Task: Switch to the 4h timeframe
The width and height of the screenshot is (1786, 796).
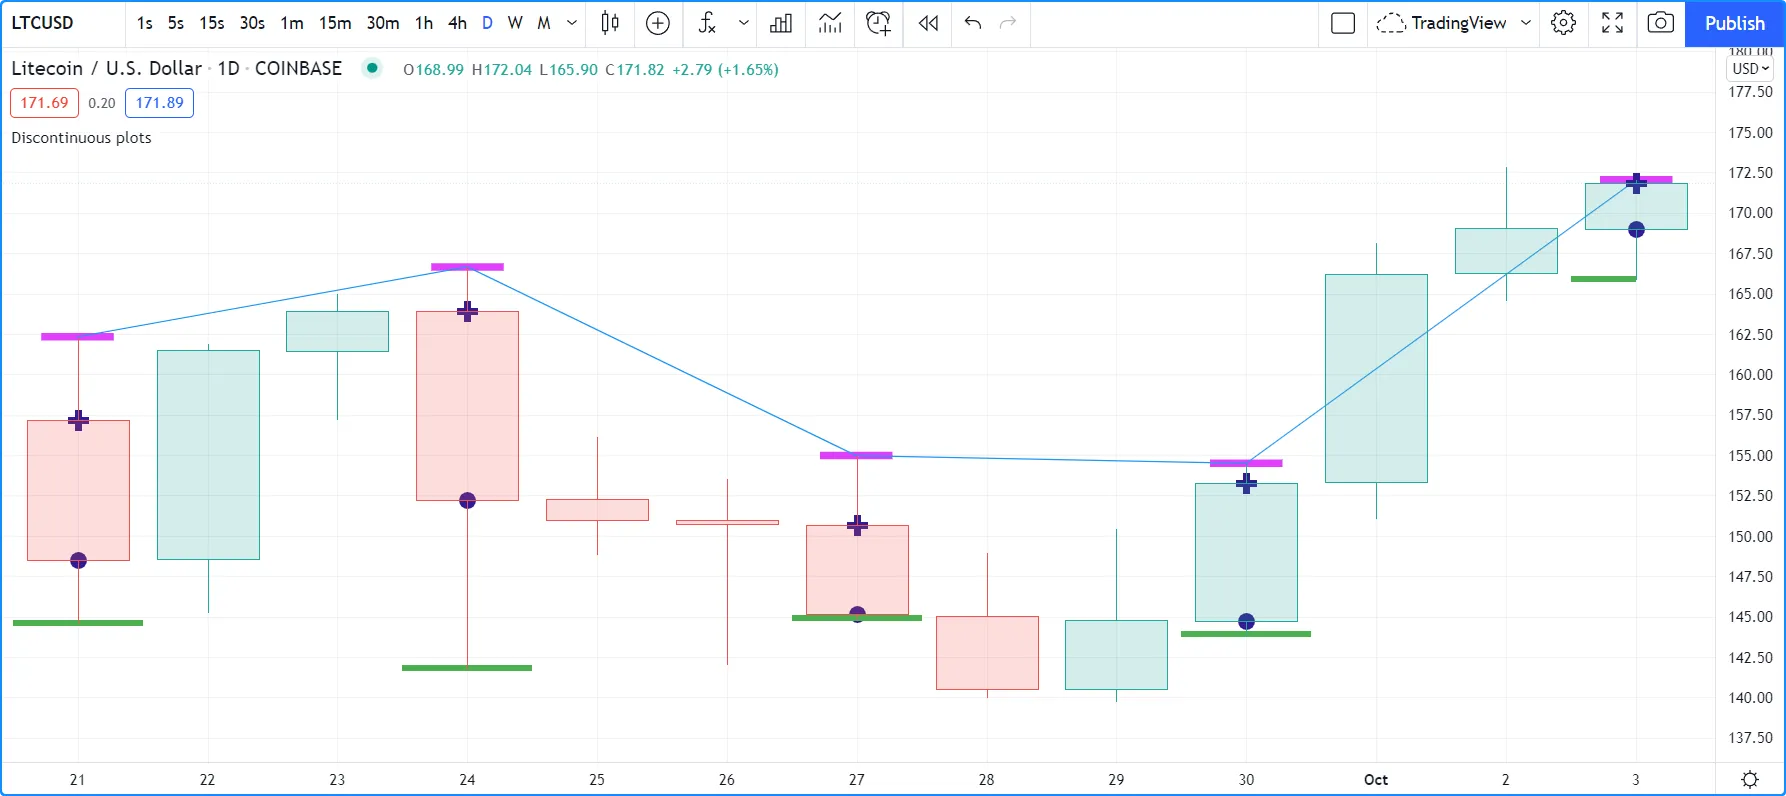Action: [x=457, y=23]
